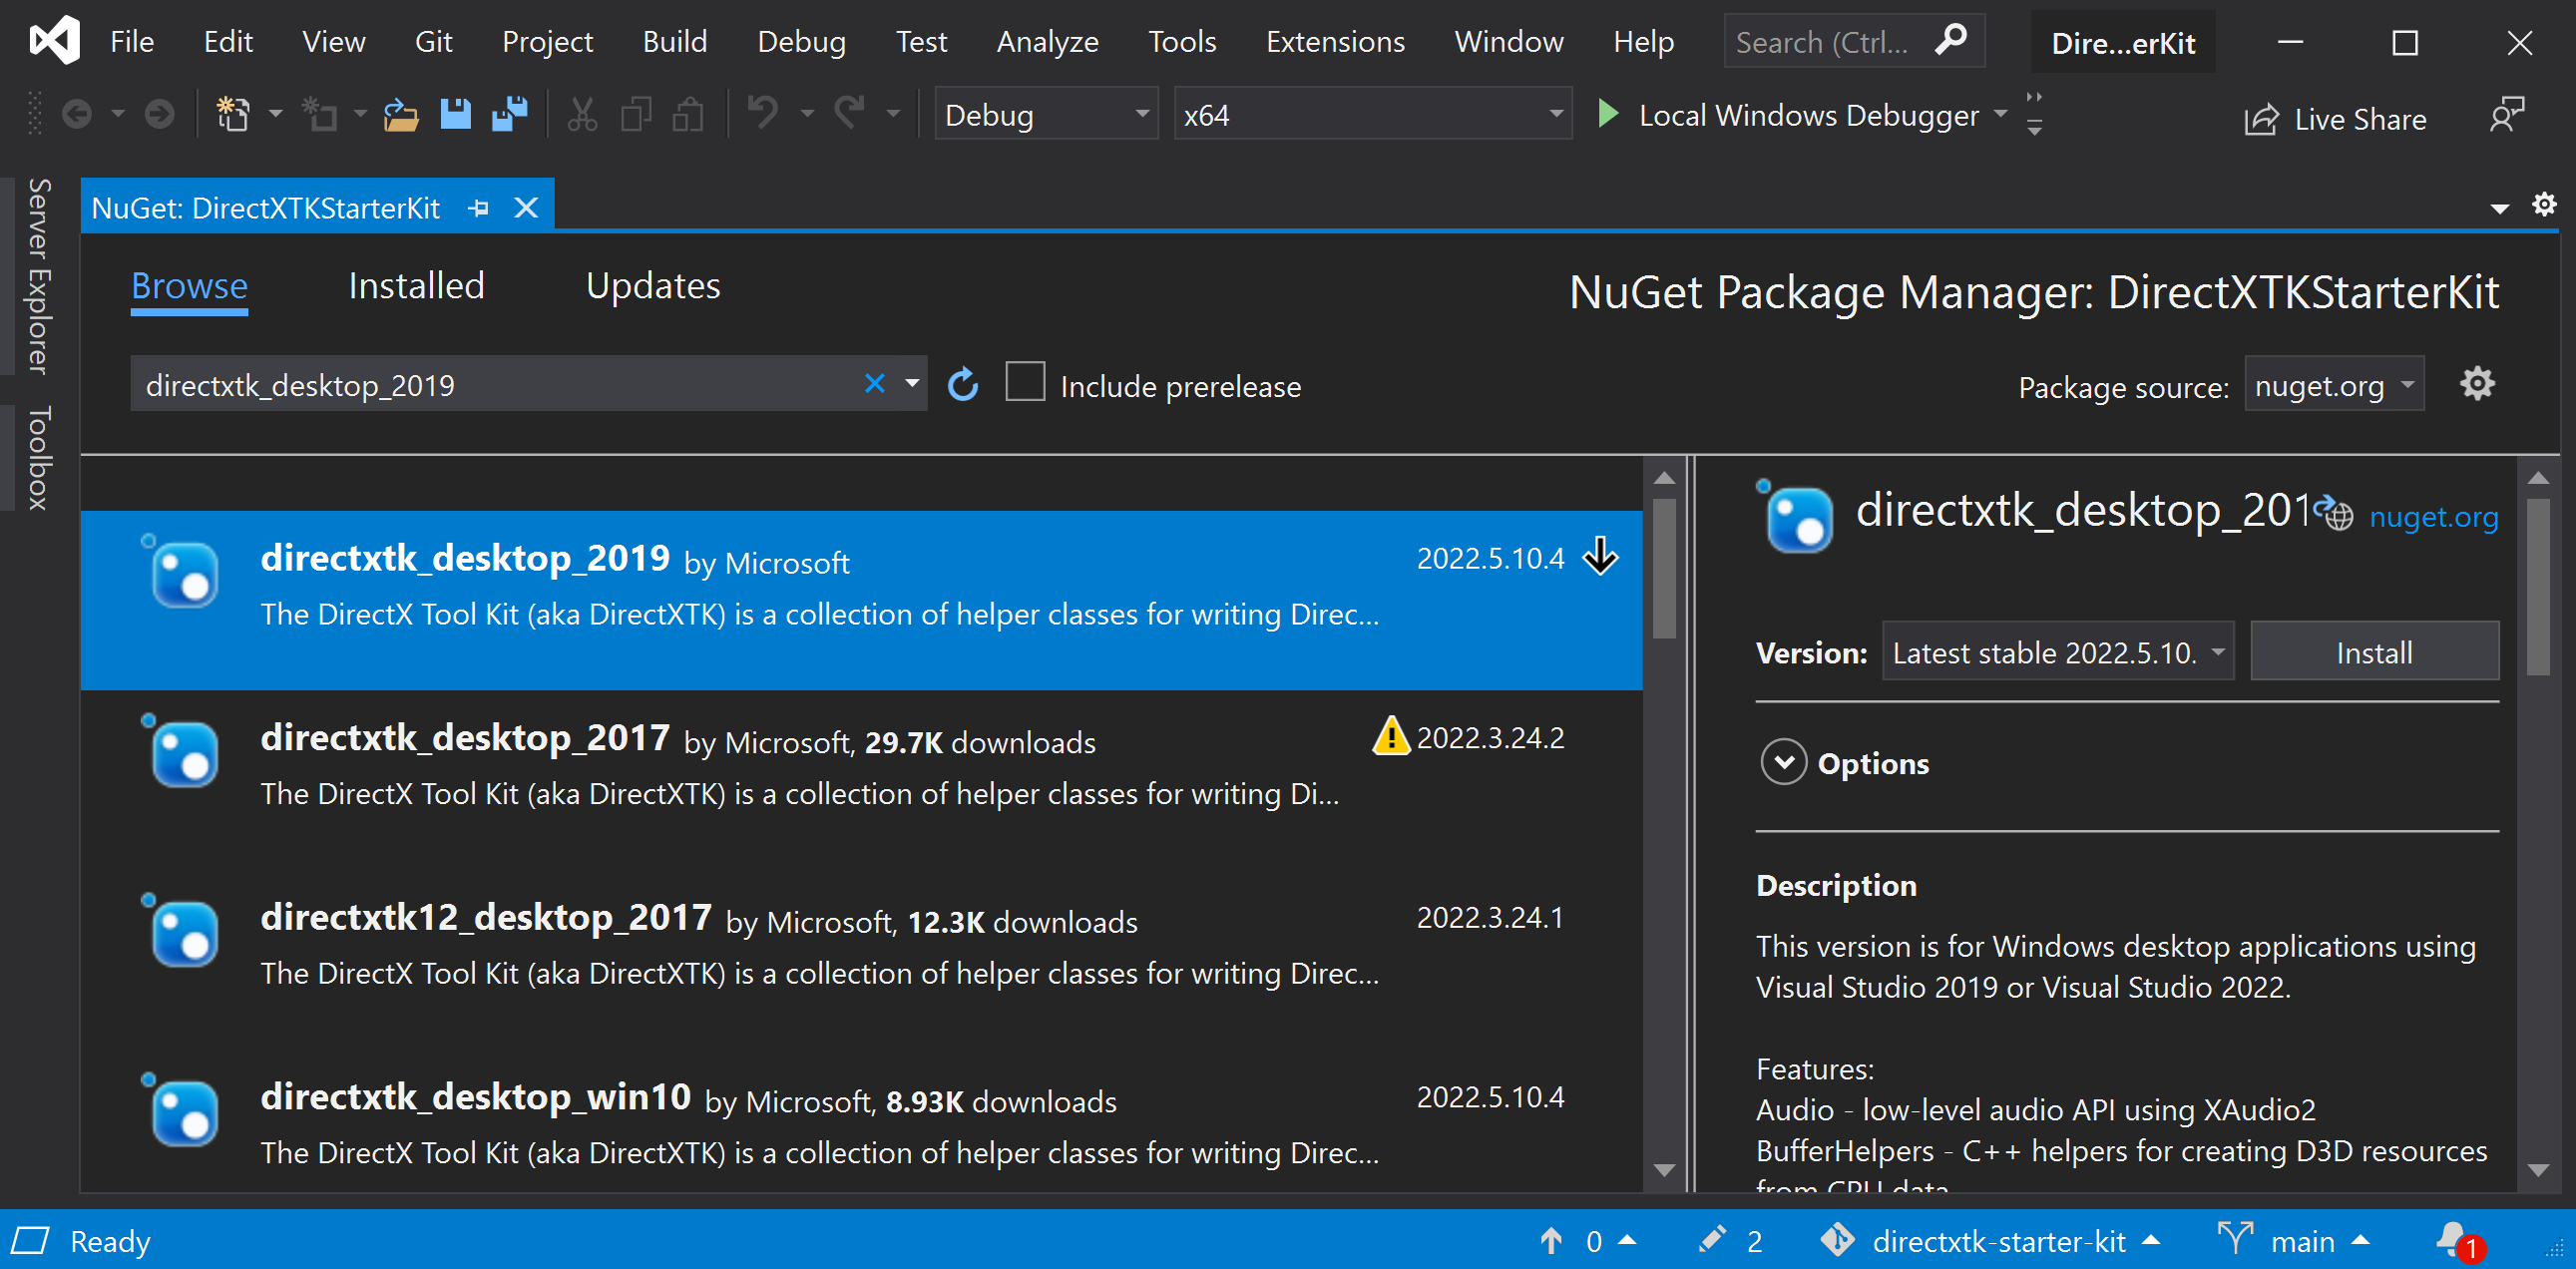Expand the Local Windows Debugger dropdown arrow
The height and width of the screenshot is (1269, 2576).
tap(2000, 114)
